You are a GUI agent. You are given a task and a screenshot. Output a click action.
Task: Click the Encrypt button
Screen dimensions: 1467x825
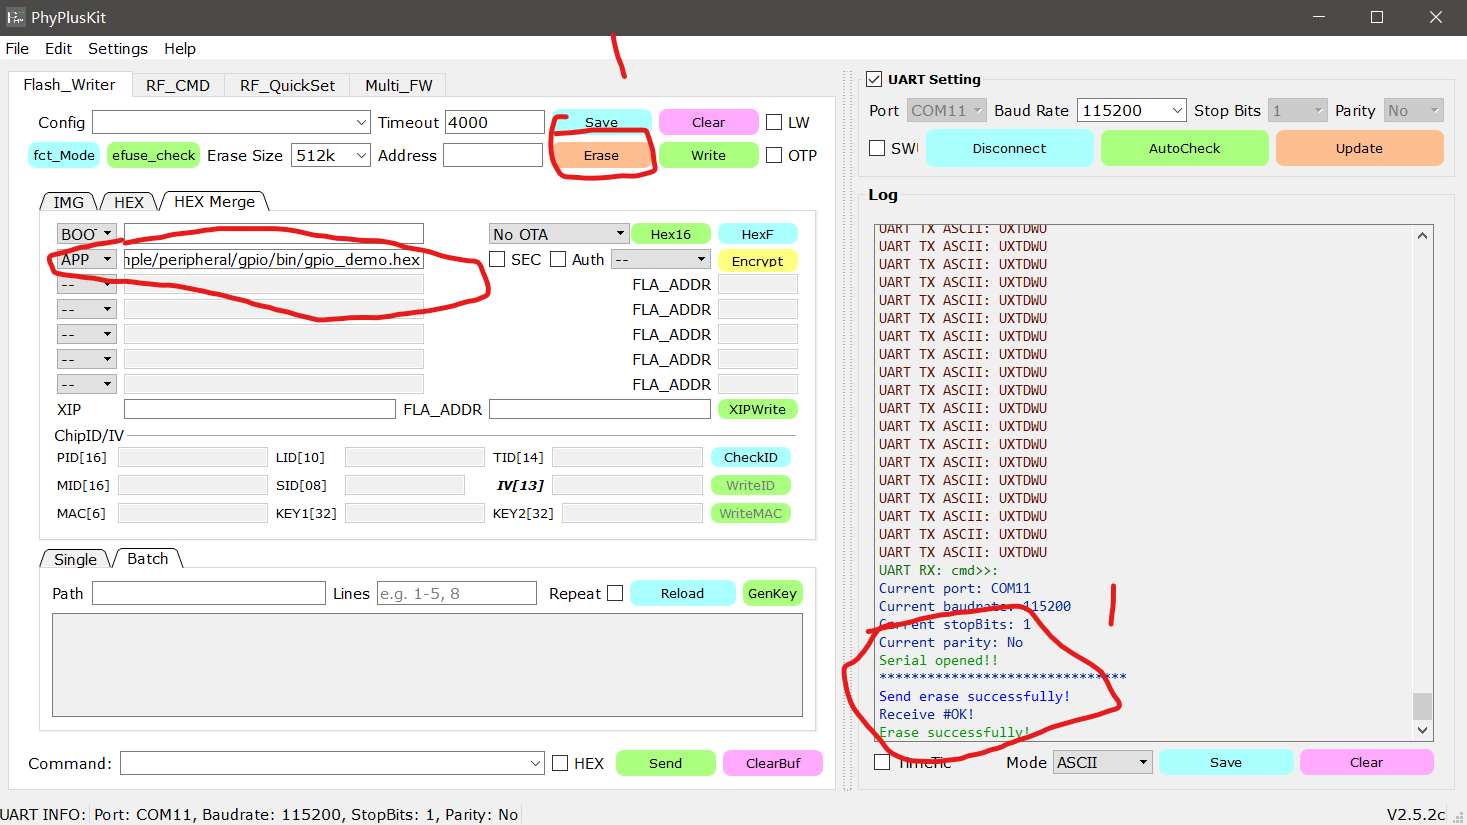tap(757, 260)
